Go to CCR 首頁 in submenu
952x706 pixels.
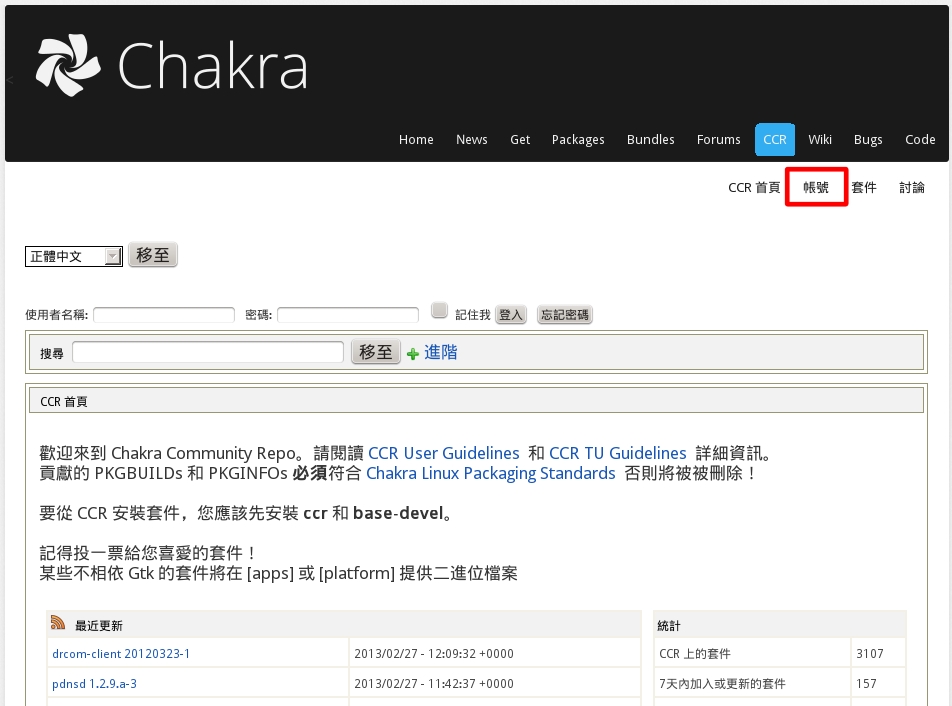pos(754,188)
